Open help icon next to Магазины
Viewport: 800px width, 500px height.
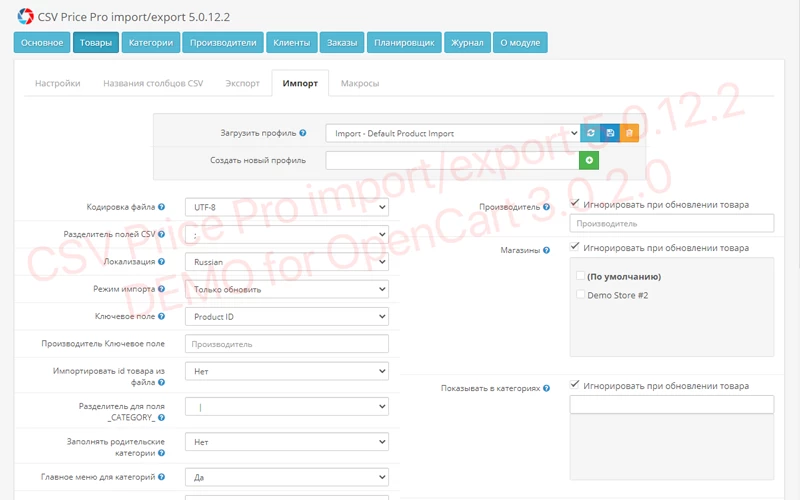[x=546, y=250]
